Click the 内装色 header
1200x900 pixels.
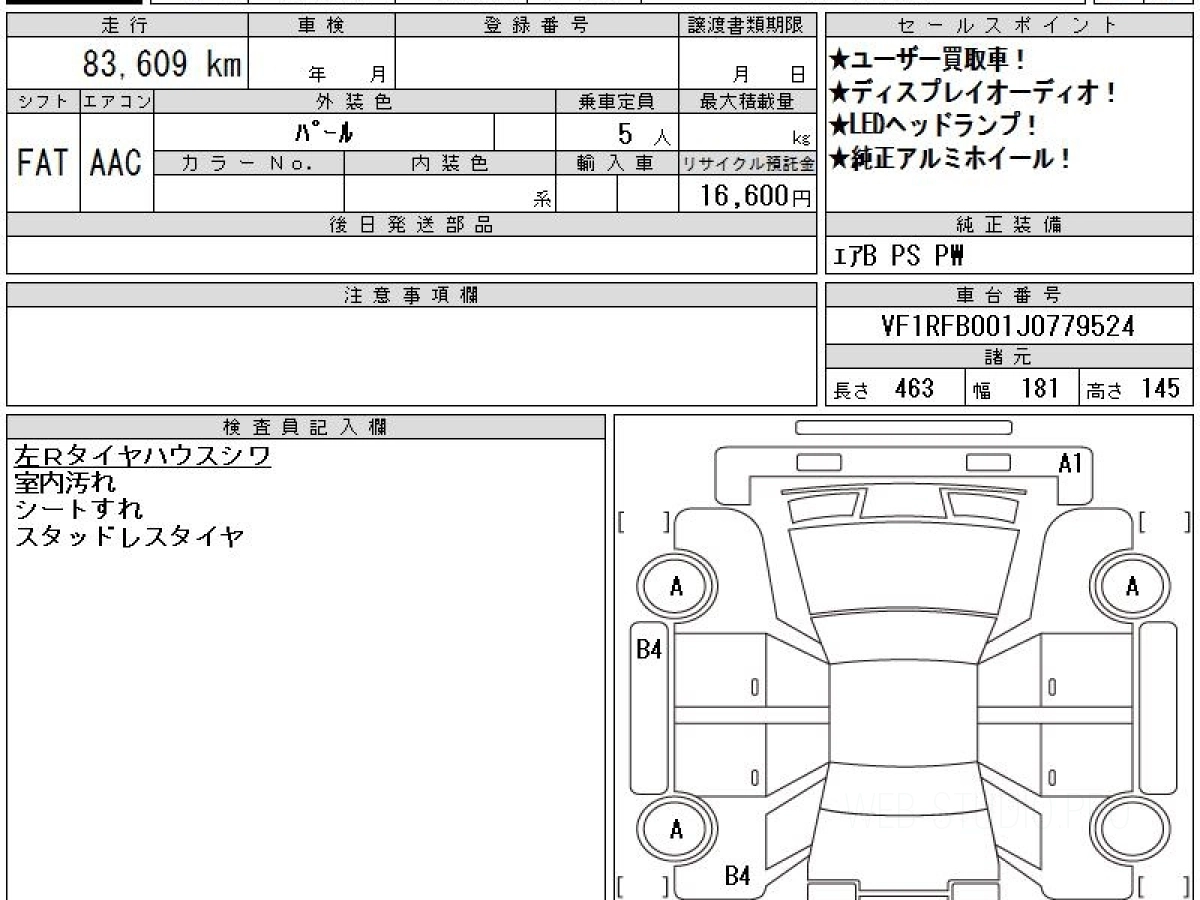450,162
